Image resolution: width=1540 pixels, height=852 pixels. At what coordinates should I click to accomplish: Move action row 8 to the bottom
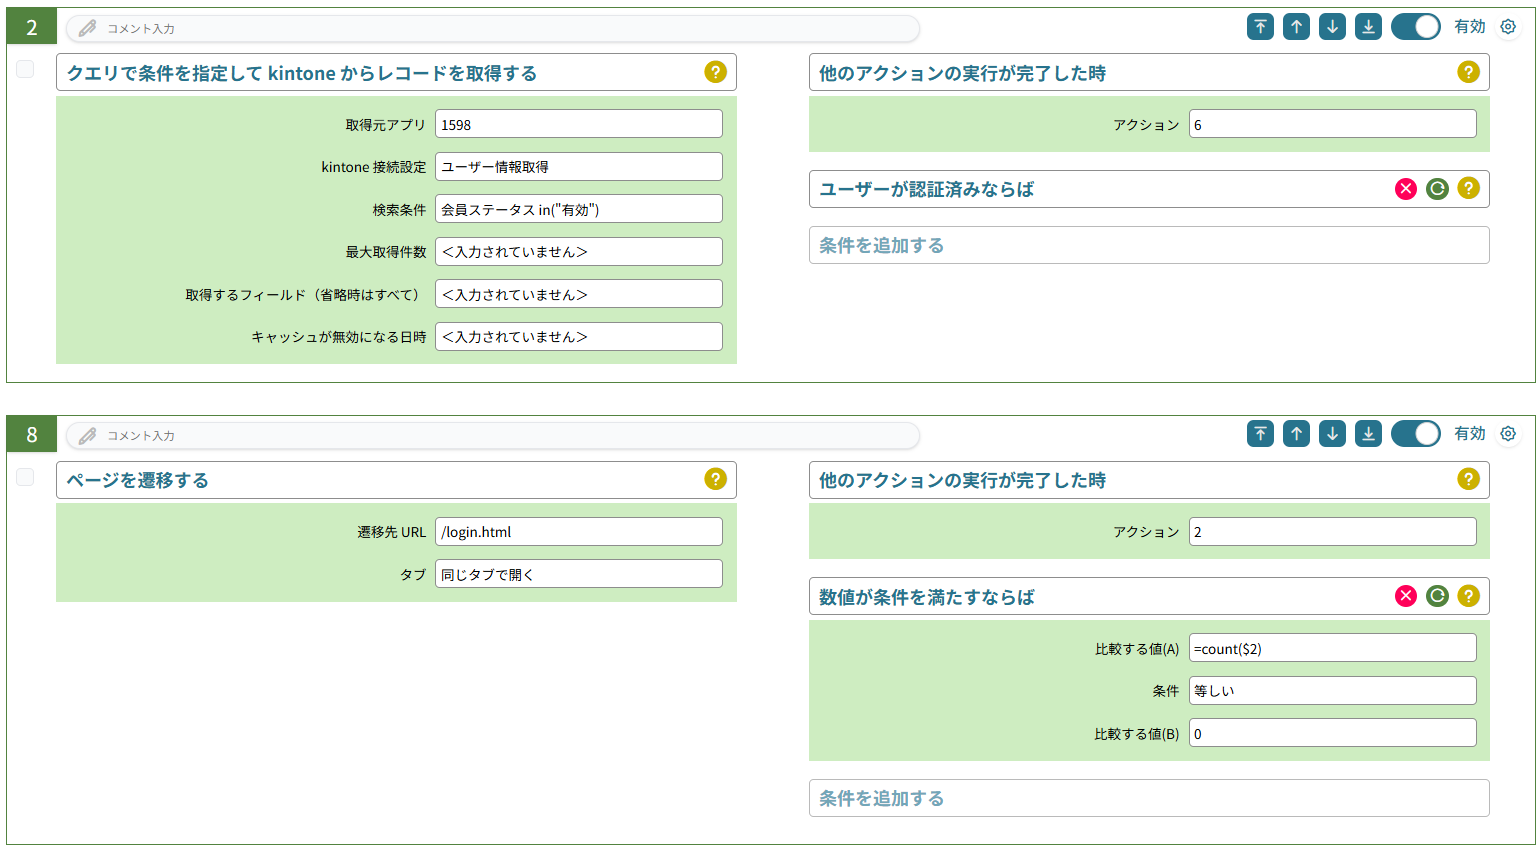1368,434
